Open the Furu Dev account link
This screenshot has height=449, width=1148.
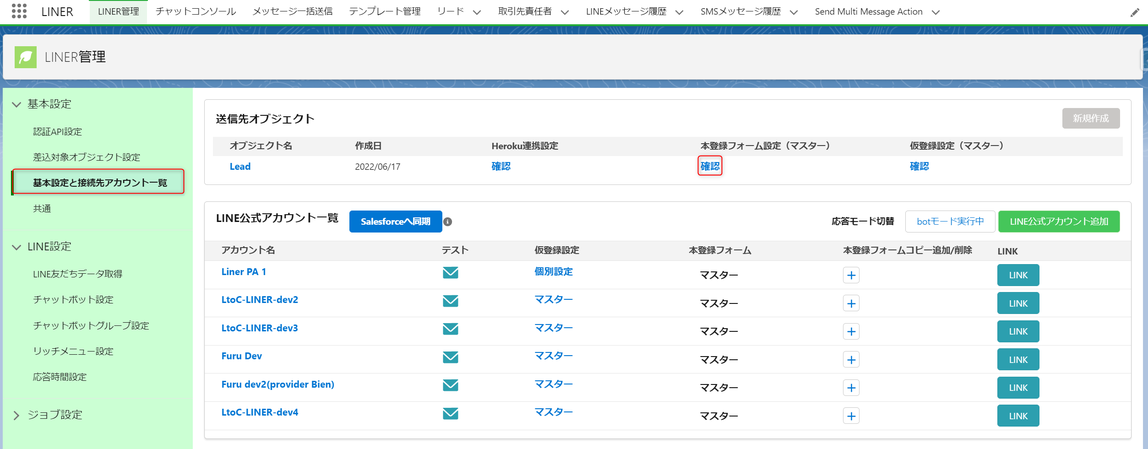[242, 356]
